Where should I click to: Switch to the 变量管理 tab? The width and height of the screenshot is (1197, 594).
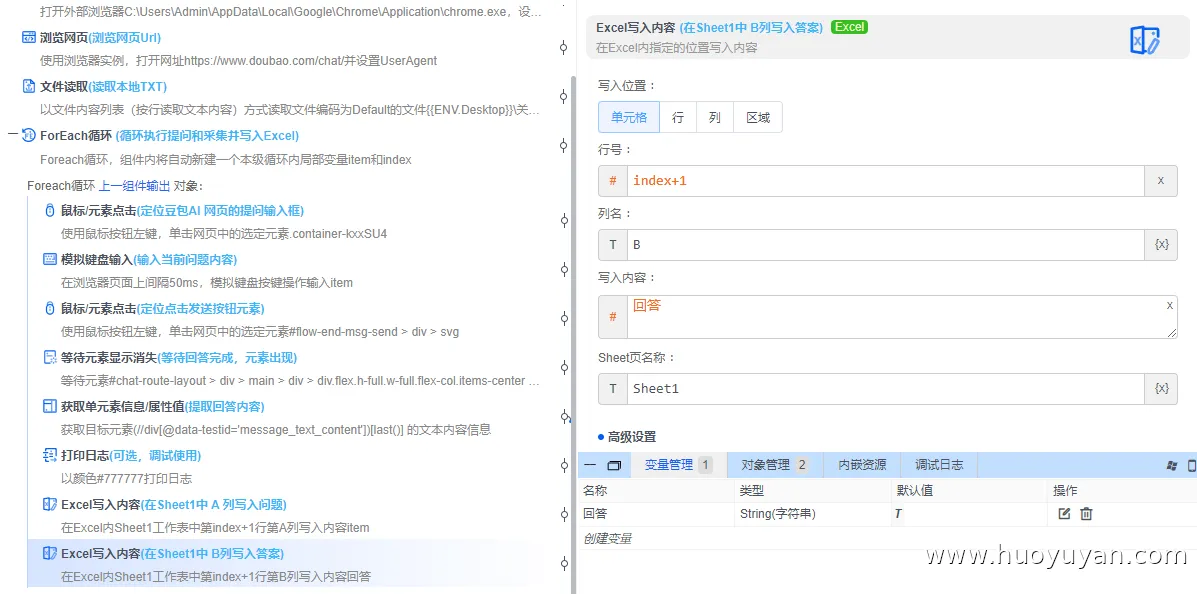point(677,465)
